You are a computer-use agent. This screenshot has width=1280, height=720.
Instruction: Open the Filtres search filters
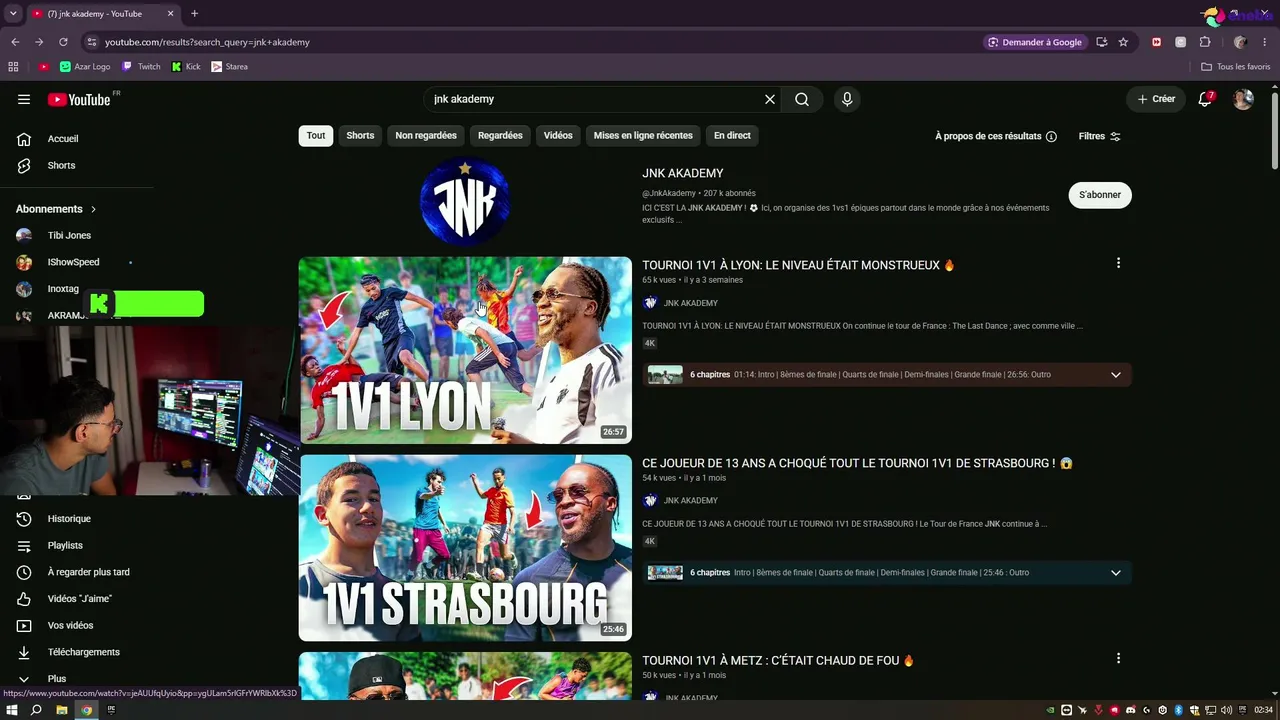tap(1100, 136)
